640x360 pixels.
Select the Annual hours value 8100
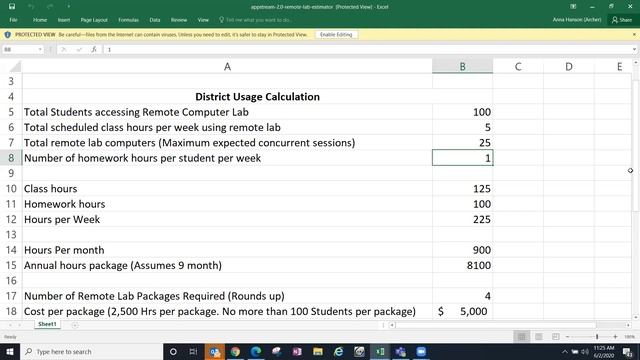tap(462, 265)
